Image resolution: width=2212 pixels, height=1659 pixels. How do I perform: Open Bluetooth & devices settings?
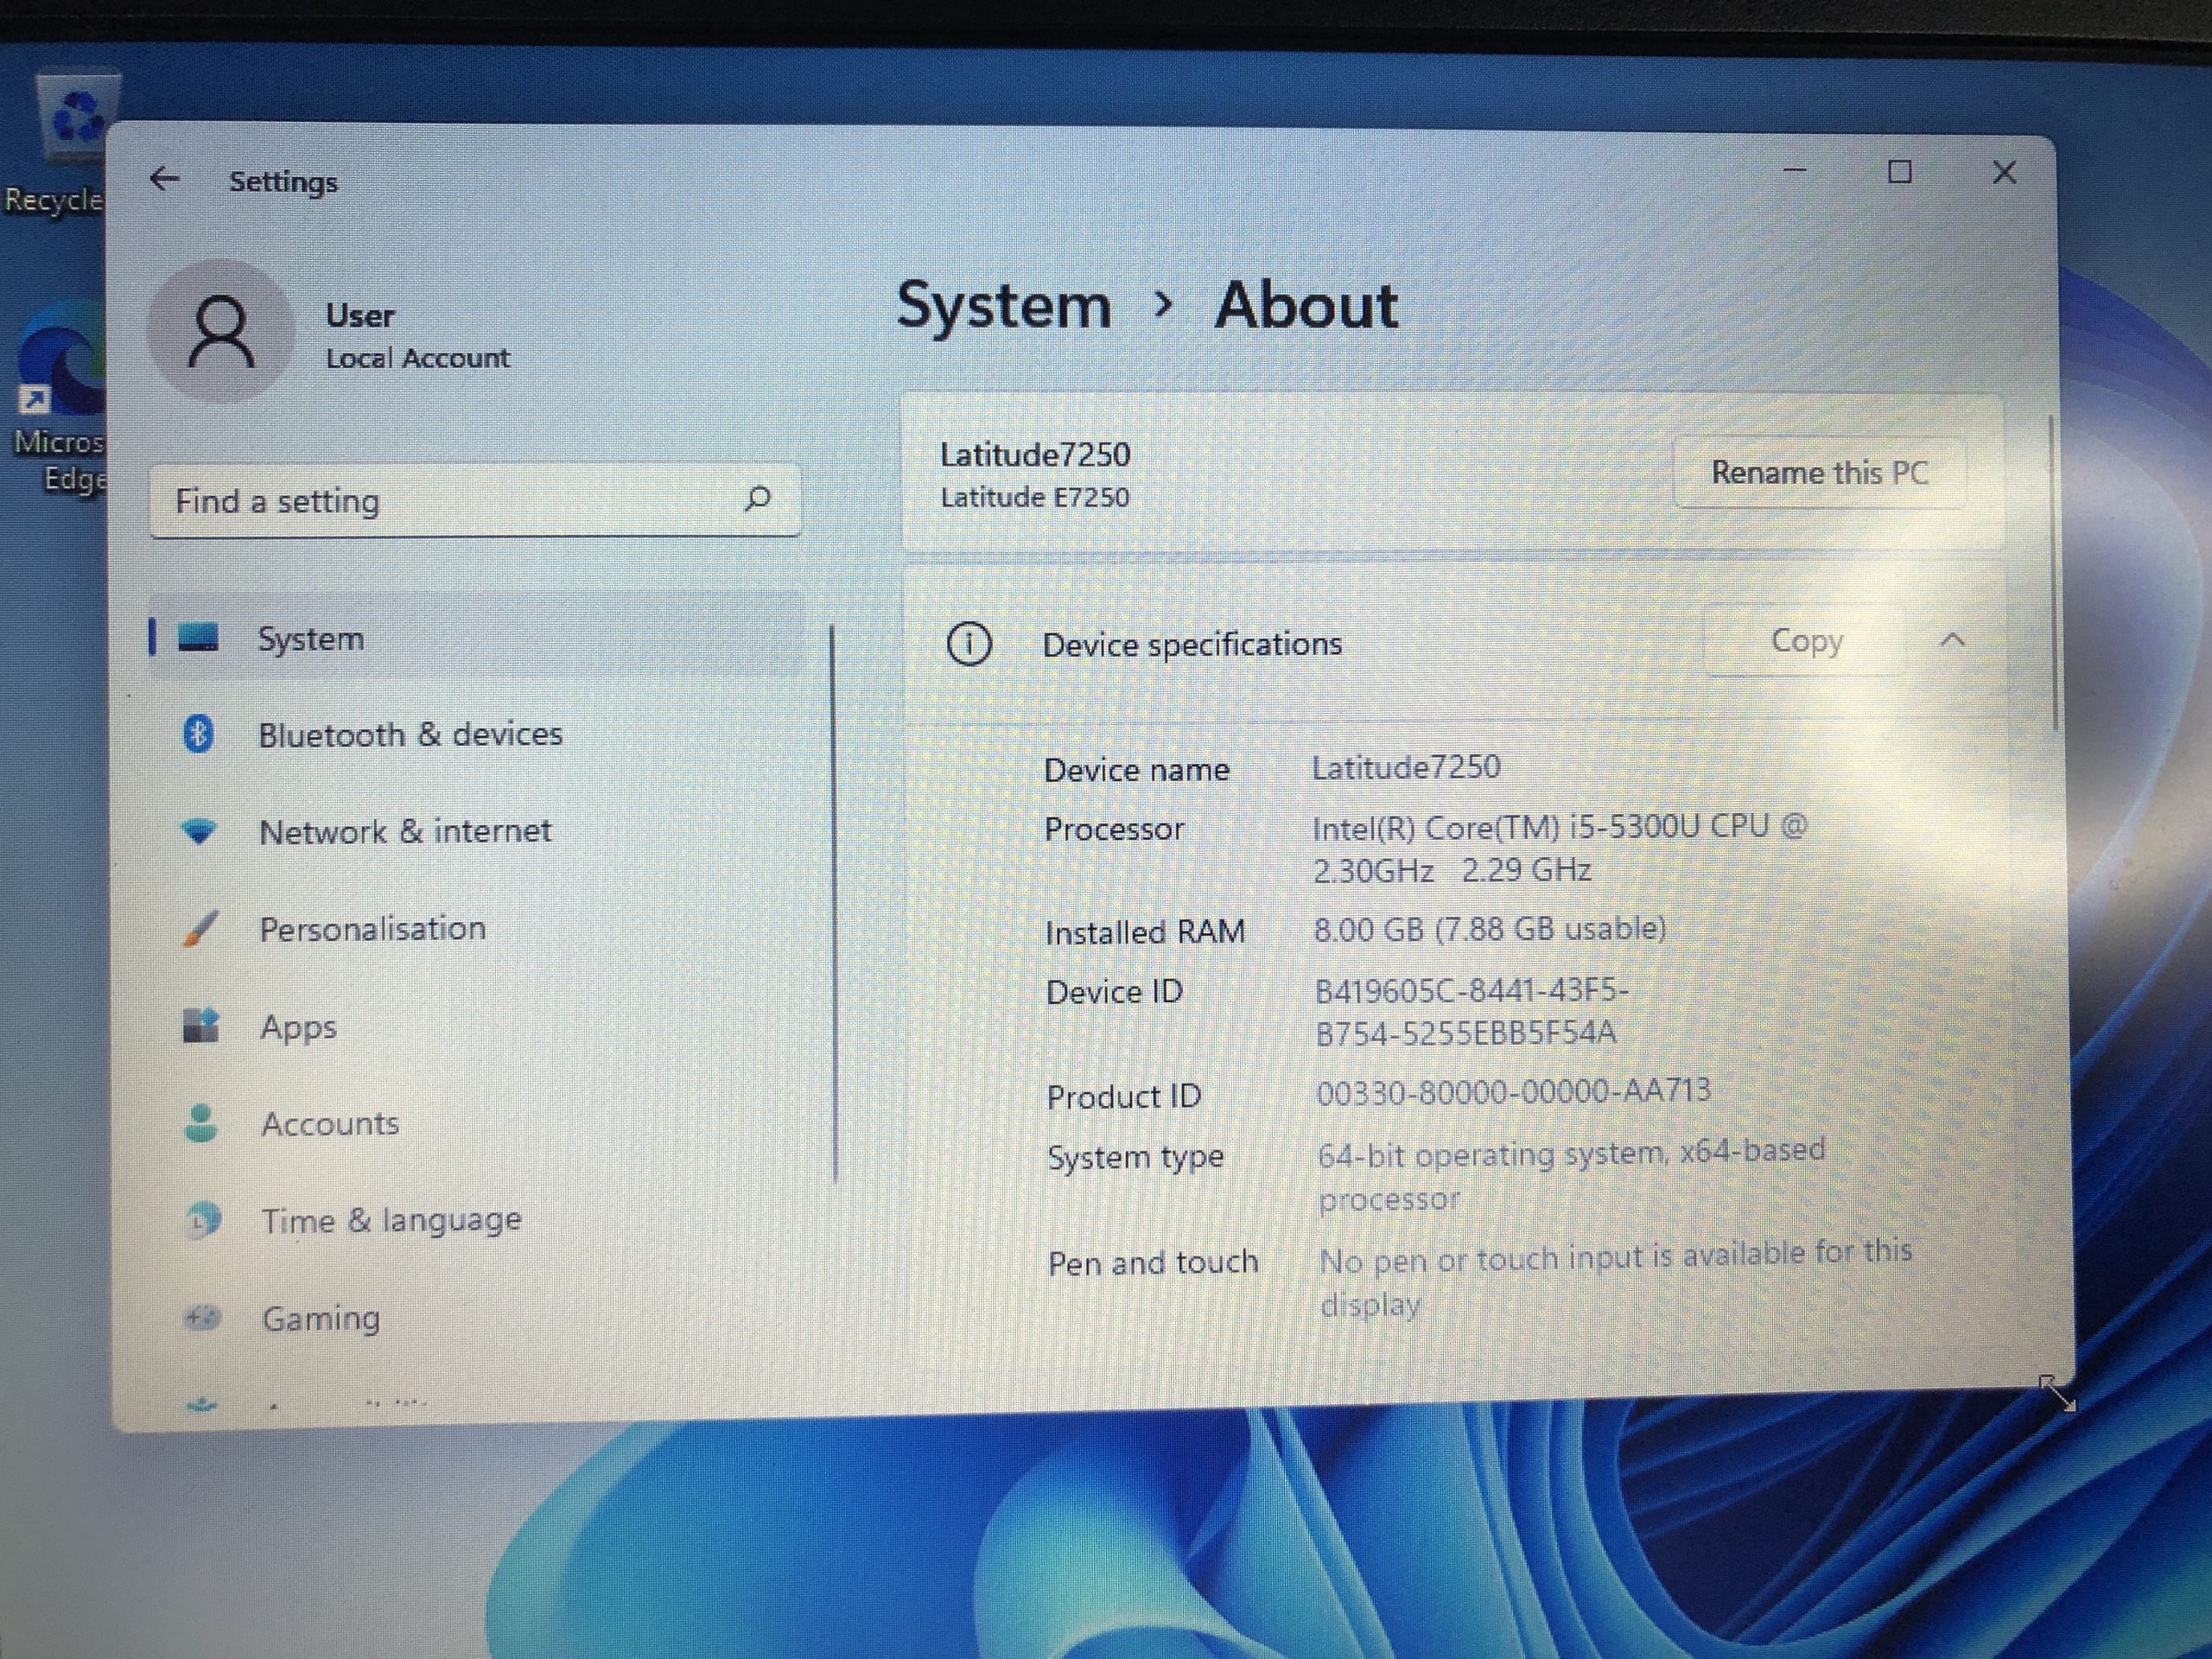[477, 734]
